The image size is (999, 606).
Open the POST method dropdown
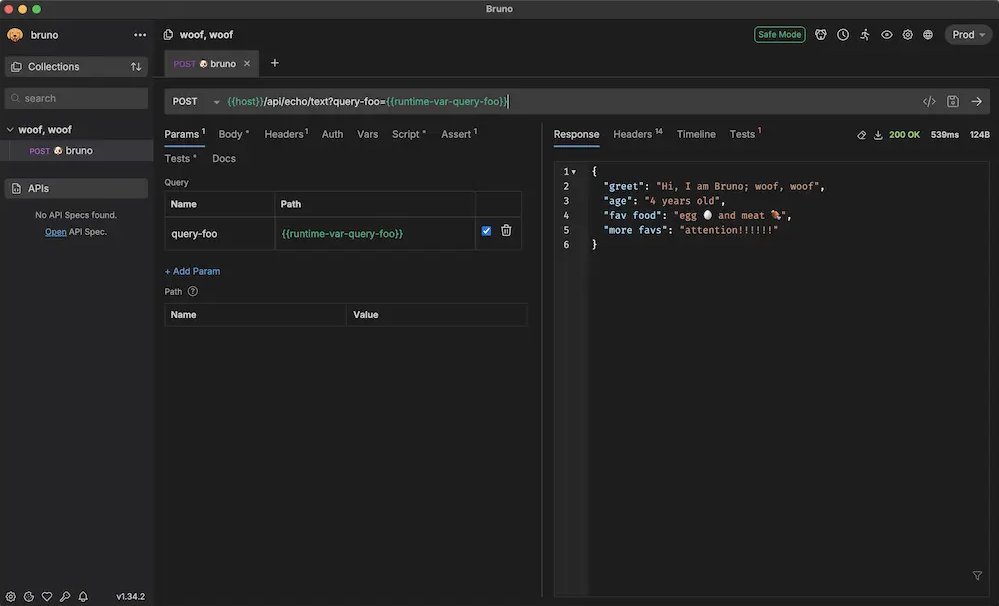(x=196, y=101)
